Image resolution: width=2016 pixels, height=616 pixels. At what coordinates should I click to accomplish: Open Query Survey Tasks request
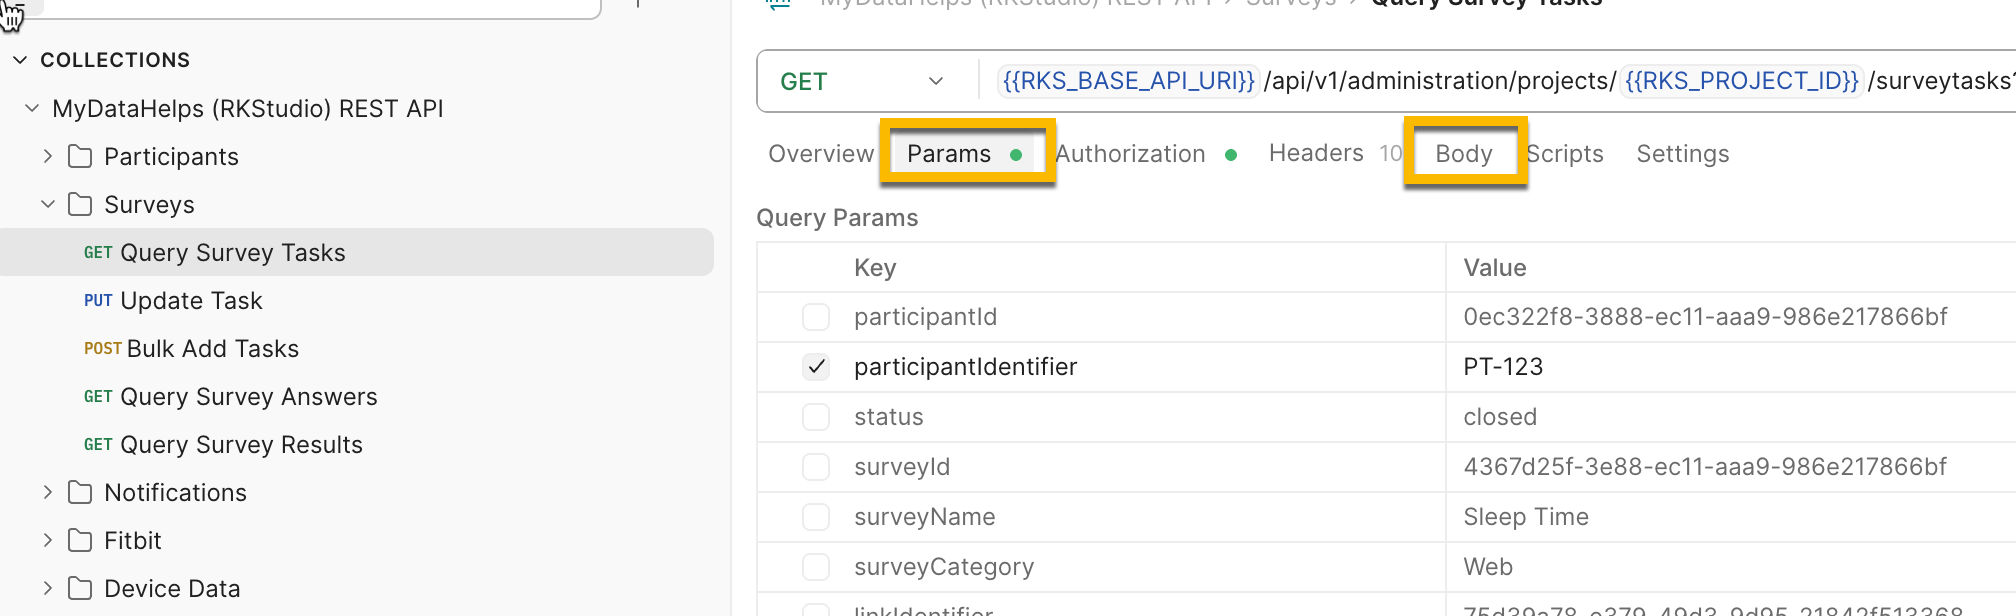(357, 252)
